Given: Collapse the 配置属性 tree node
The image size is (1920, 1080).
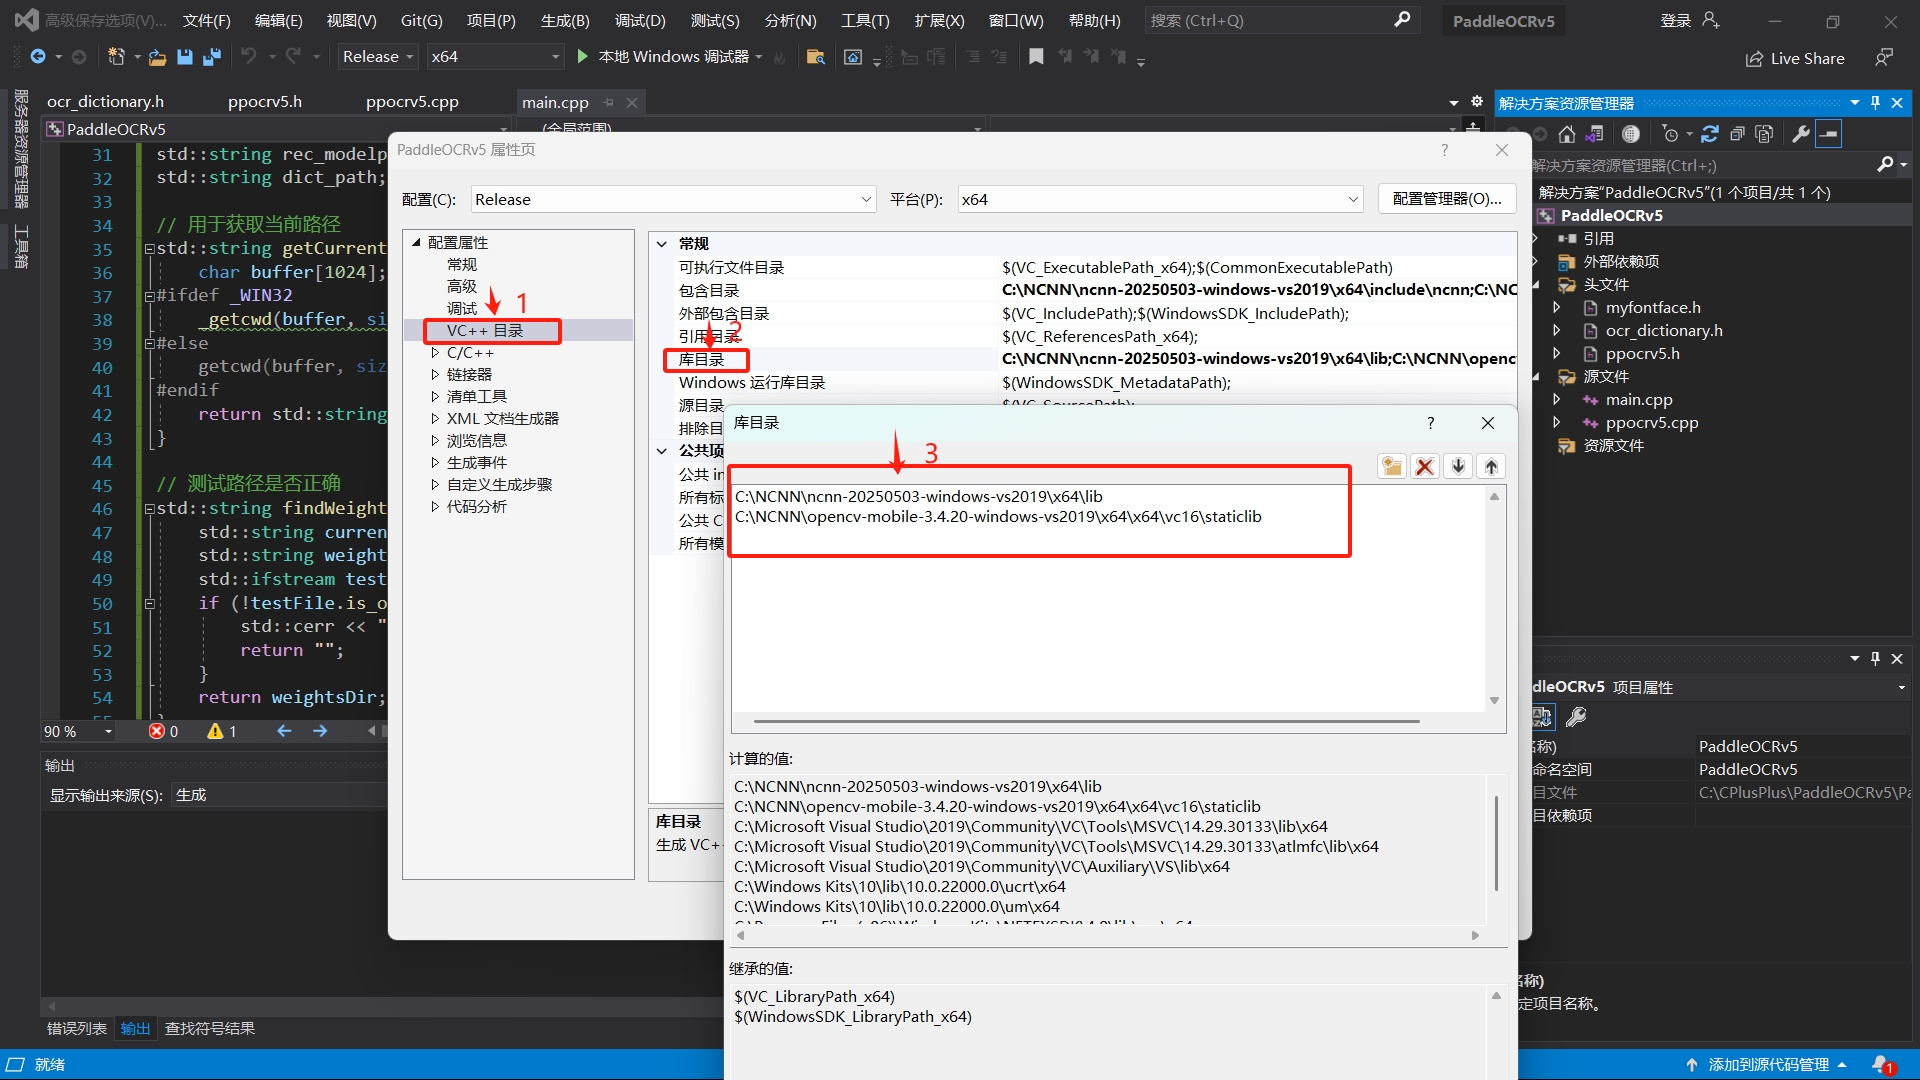Looking at the screenshot, I should (x=417, y=242).
